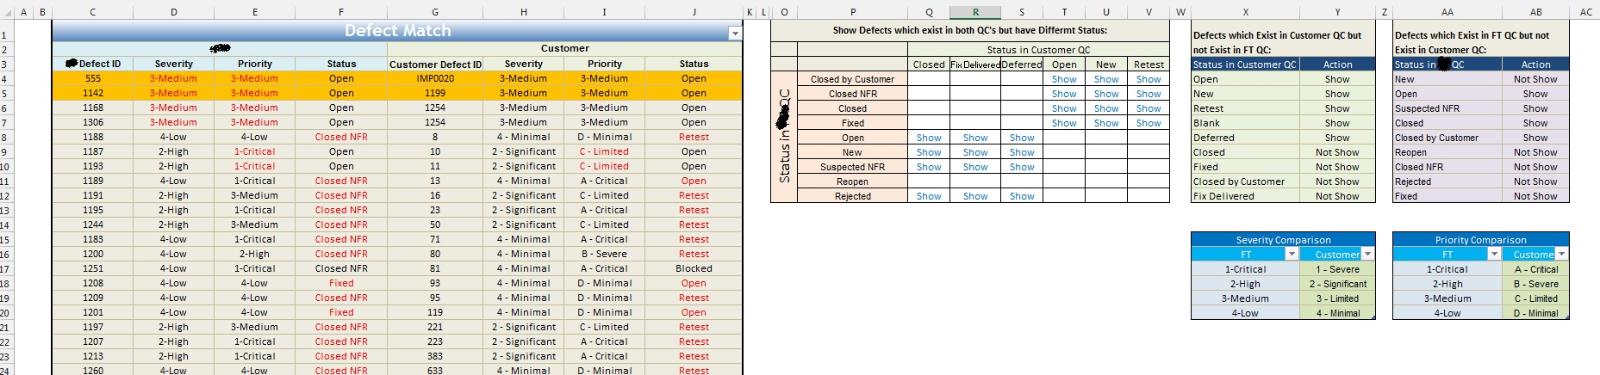Viewport: 1600px width, 375px height.
Task: Select Customer Defect ID cell 633
Action: [435, 370]
